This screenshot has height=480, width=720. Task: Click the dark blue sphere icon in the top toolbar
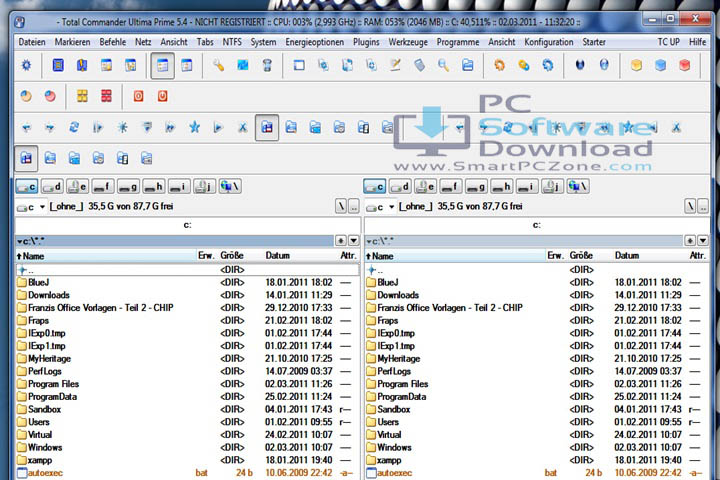580,65
